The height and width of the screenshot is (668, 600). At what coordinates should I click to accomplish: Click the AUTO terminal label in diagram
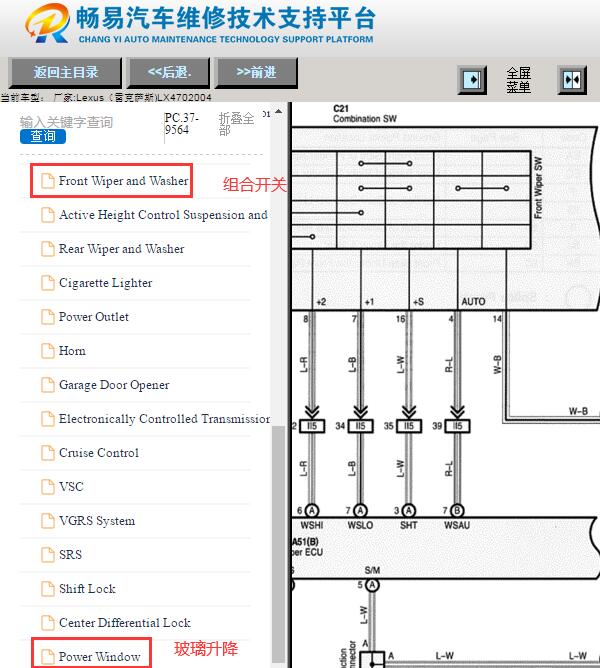473,302
